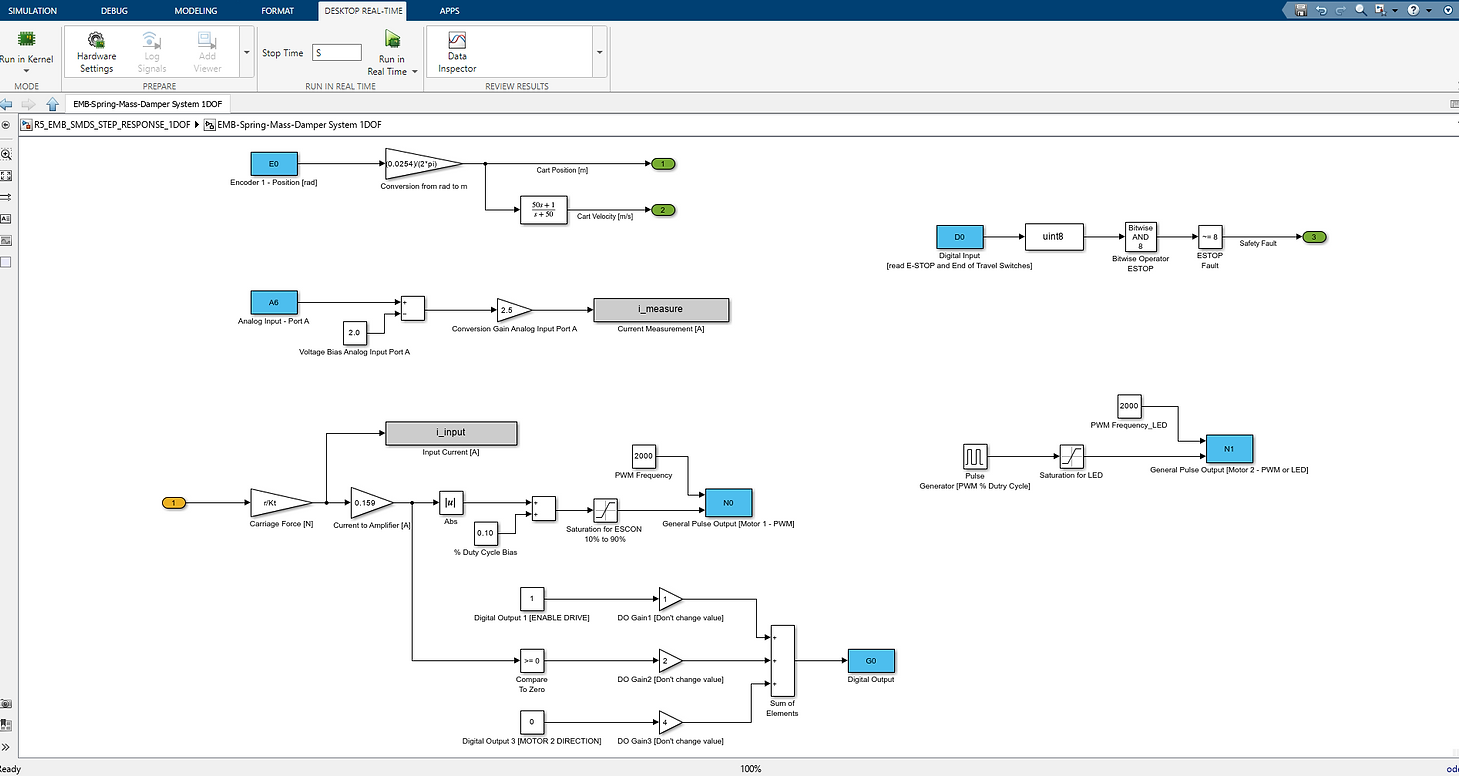1459x776 pixels.
Task: Save the model using quick access icon
Action: [1301, 9]
